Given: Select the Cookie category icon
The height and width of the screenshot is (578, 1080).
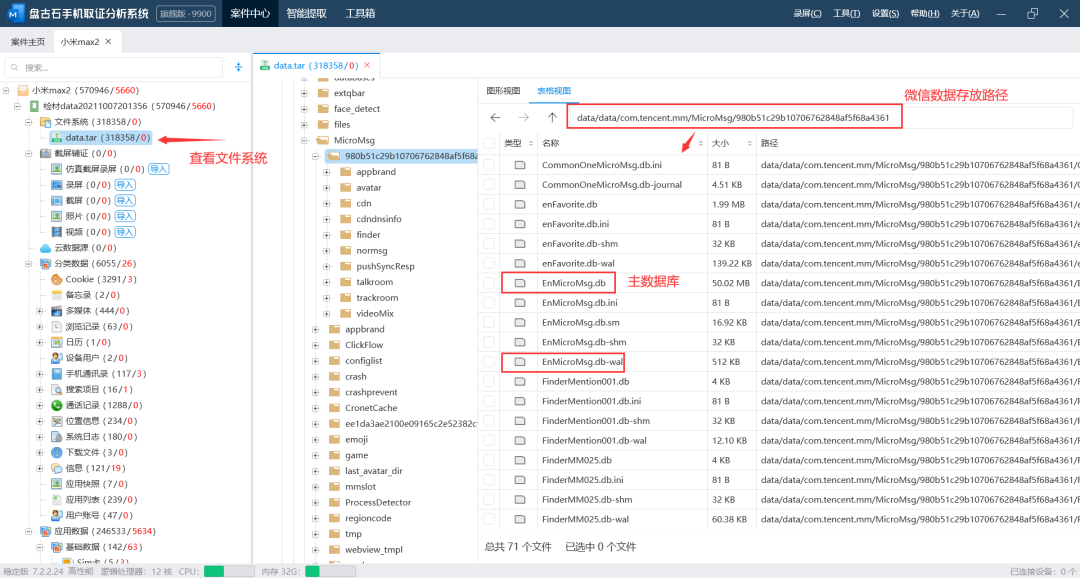Looking at the screenshot, I should tap(57, 280).
